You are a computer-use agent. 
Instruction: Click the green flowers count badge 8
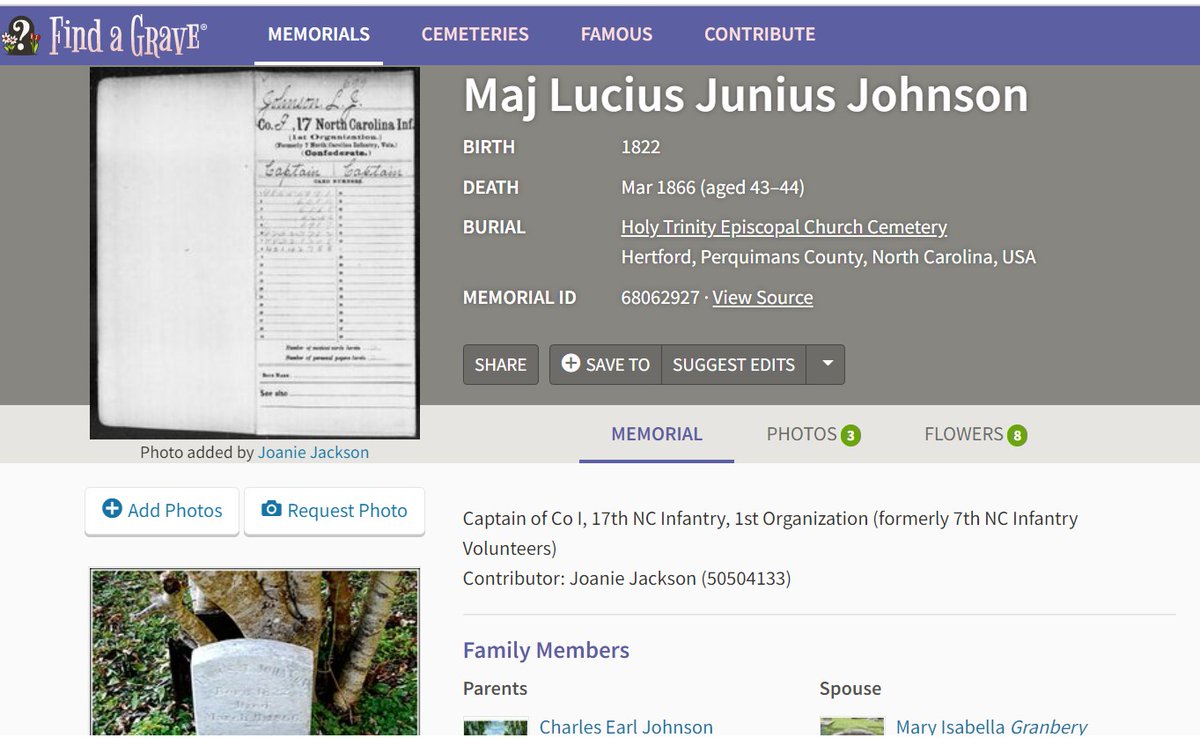[1017, 435]
